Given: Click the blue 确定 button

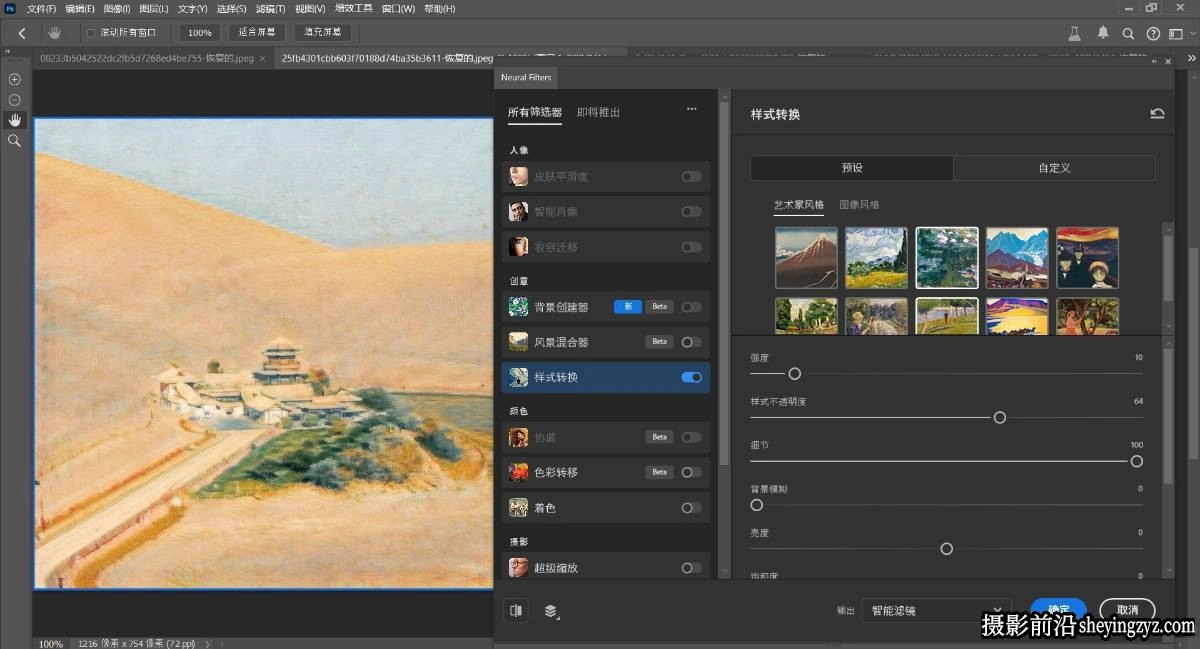Looking at the screenshot, I should (1058, 609).
